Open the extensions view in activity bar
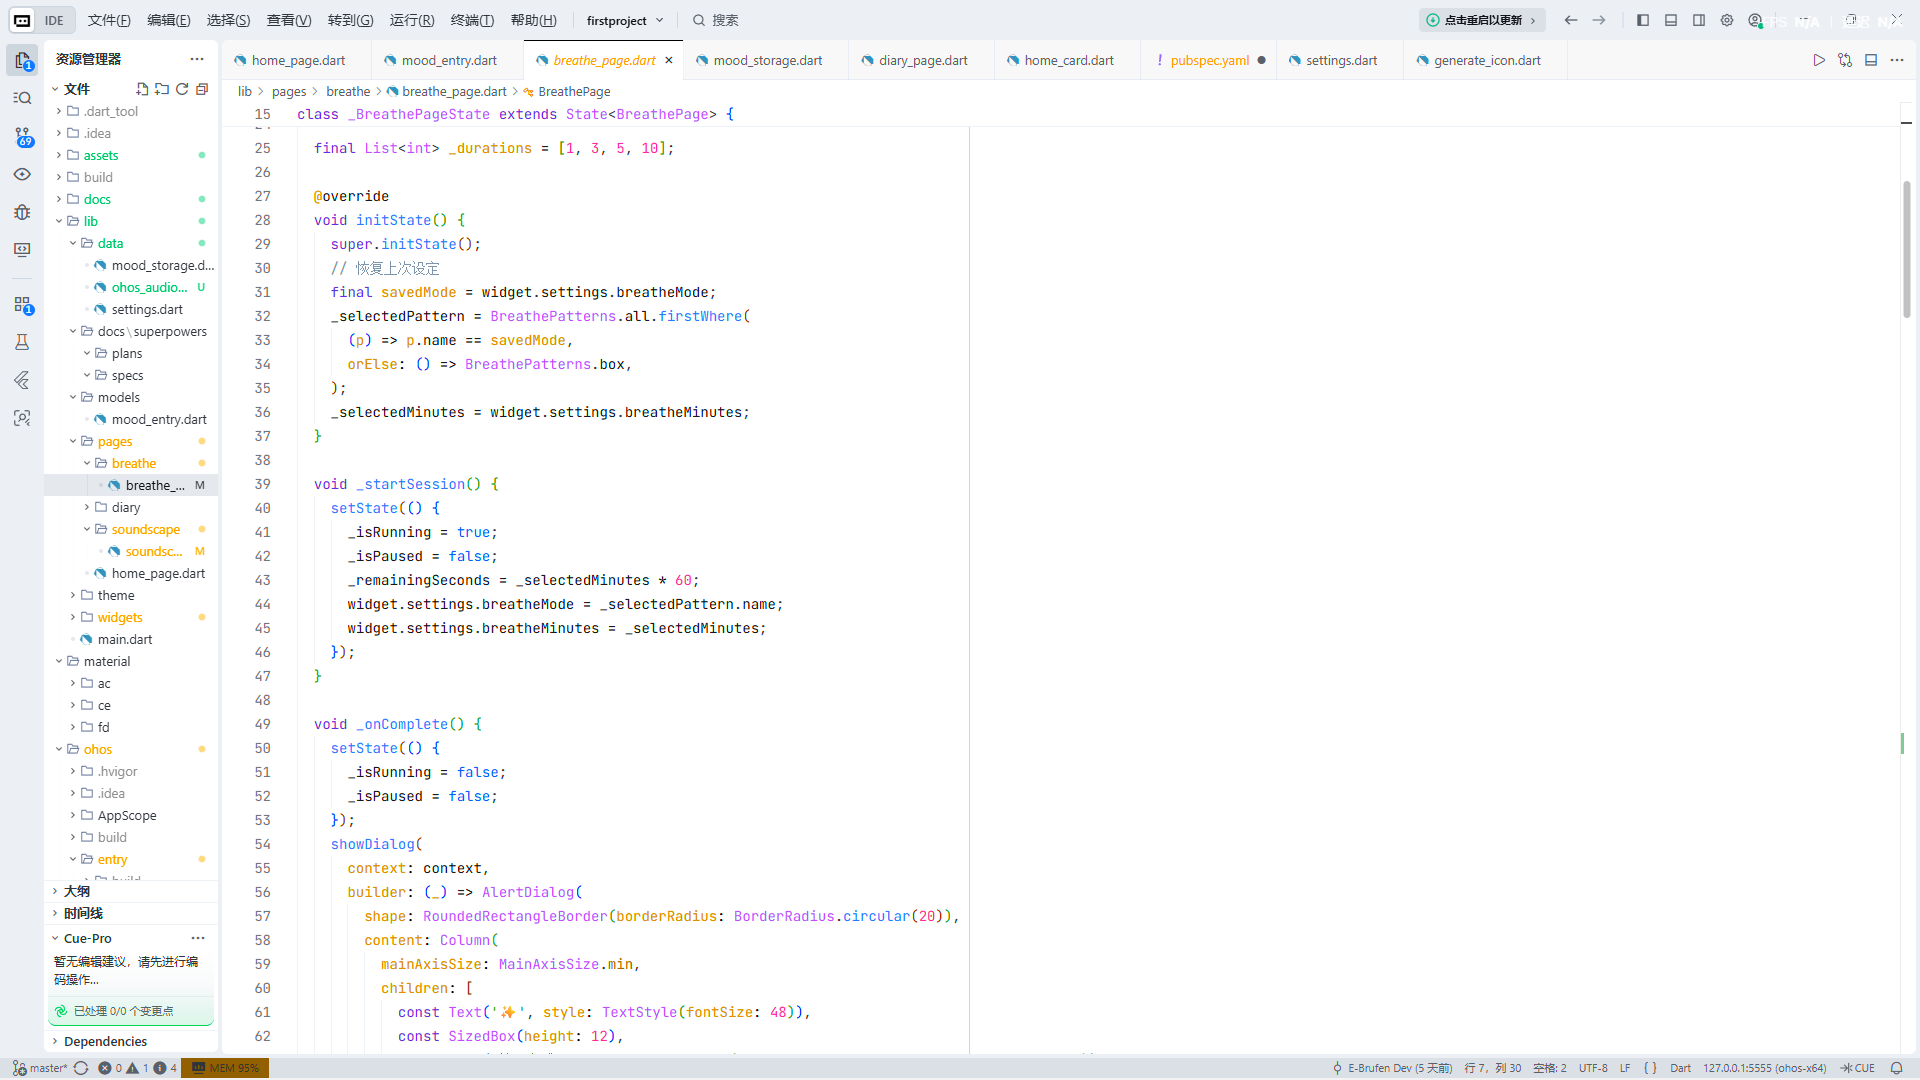This screenshot has height=1080, width=1920. pyautogui.click(x=22, y=305)
